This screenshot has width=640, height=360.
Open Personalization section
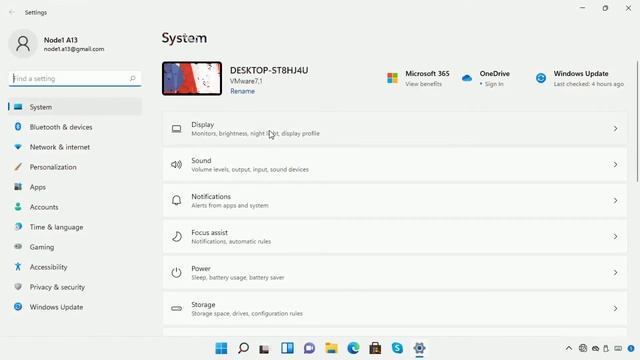(75, 167)
